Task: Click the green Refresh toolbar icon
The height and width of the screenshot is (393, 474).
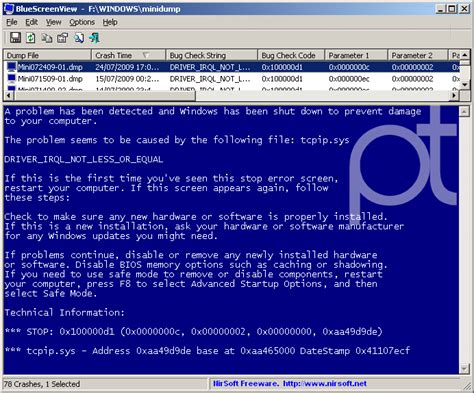Action: tap(31, 38)
